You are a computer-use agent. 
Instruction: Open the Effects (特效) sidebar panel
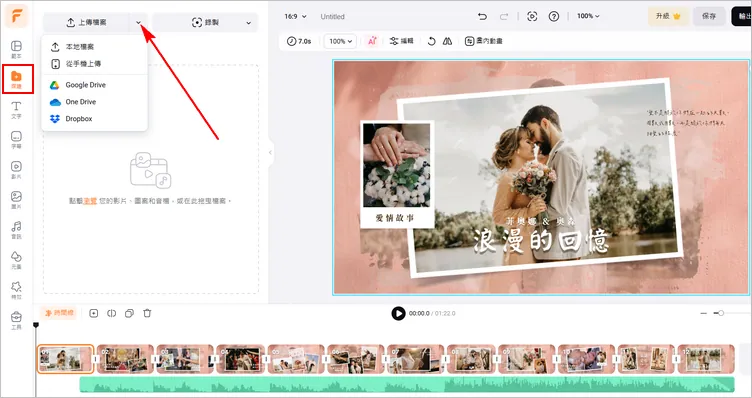pos(16,290)
